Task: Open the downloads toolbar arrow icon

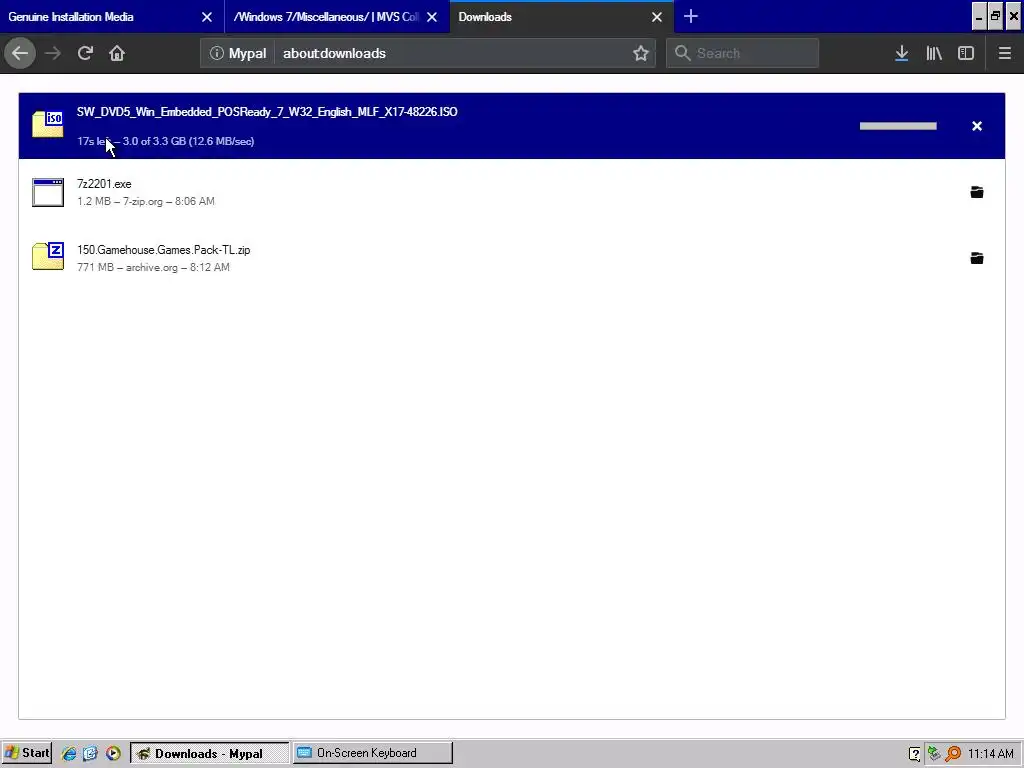Action: (901, 53)
